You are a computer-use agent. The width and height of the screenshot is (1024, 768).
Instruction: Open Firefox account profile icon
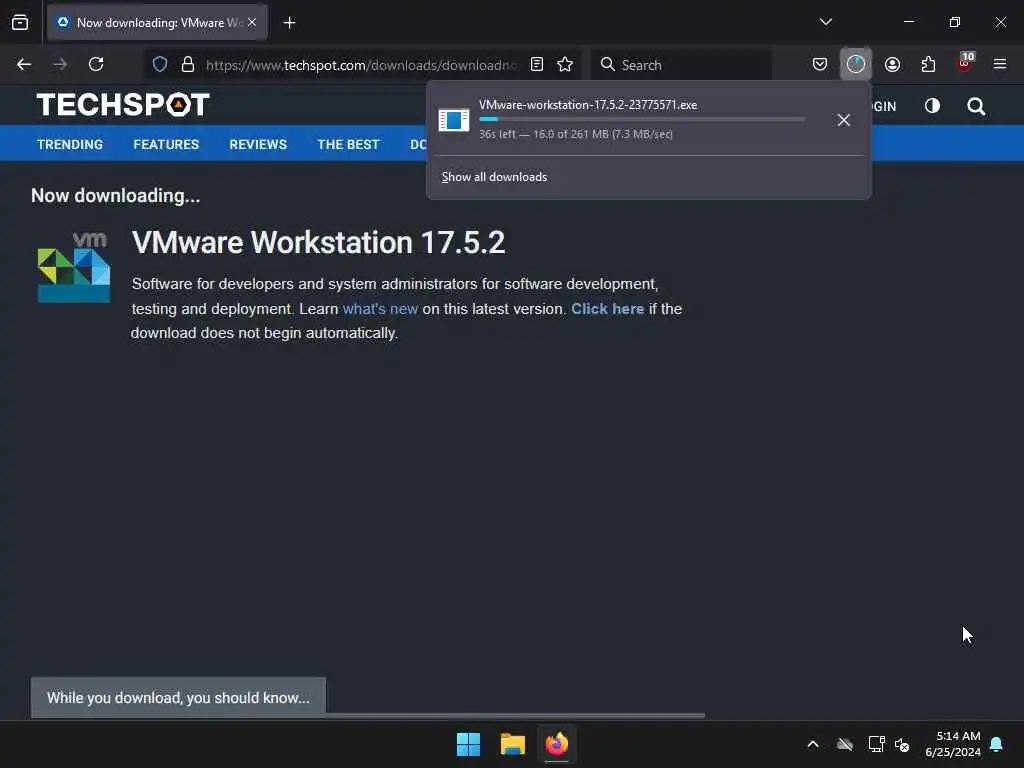tap(892, 64)
